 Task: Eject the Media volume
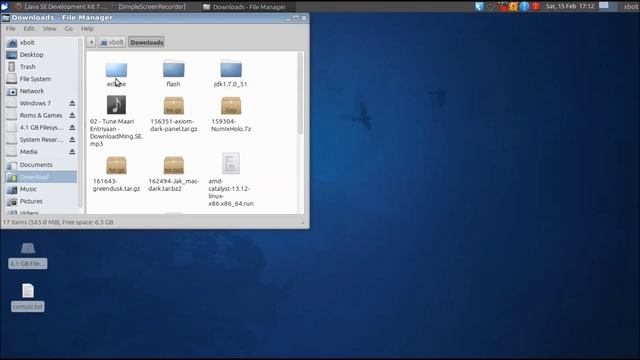72,152
